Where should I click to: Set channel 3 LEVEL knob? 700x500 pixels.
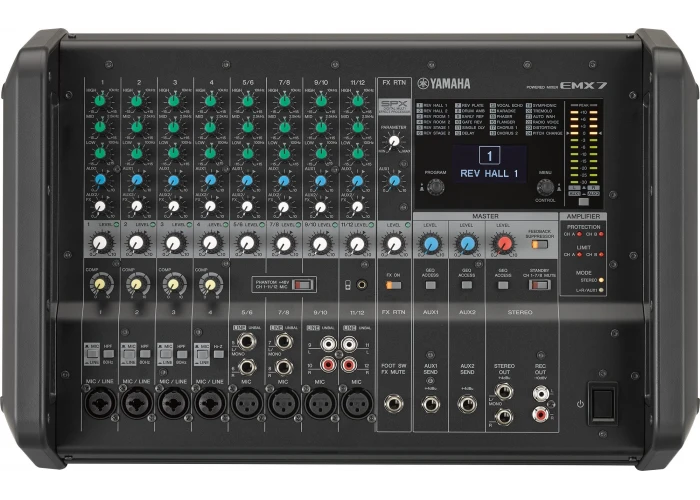pos(173,243)
